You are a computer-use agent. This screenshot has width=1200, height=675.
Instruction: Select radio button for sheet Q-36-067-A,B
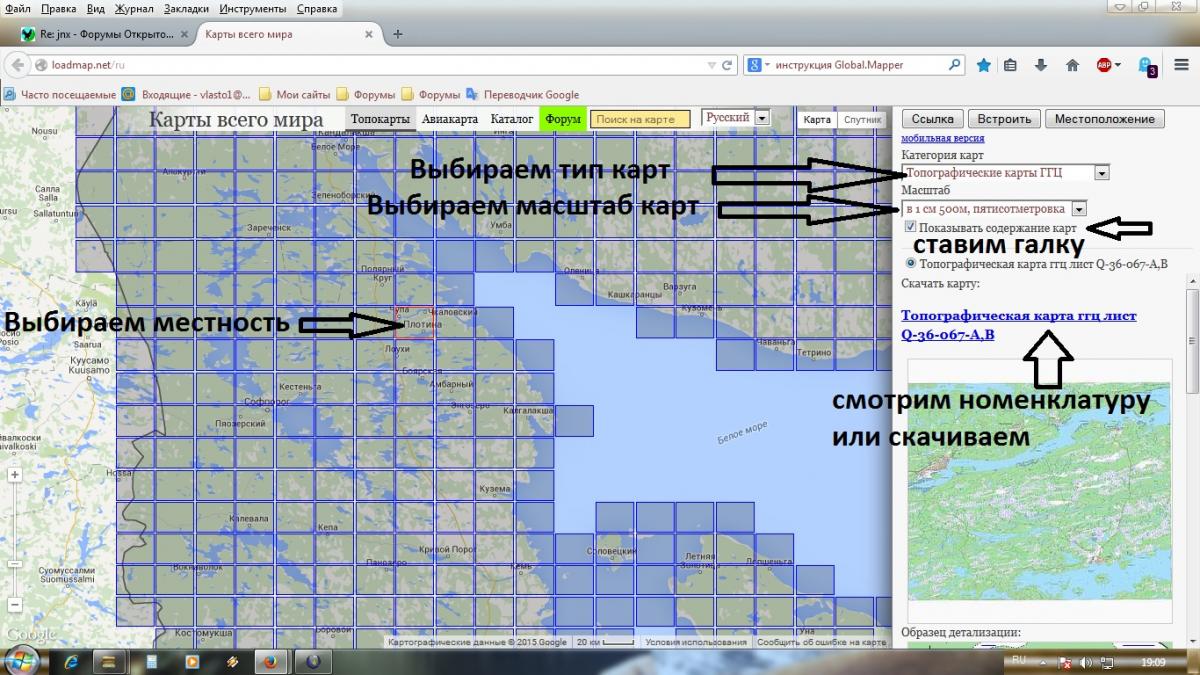[x=909, y=263]
